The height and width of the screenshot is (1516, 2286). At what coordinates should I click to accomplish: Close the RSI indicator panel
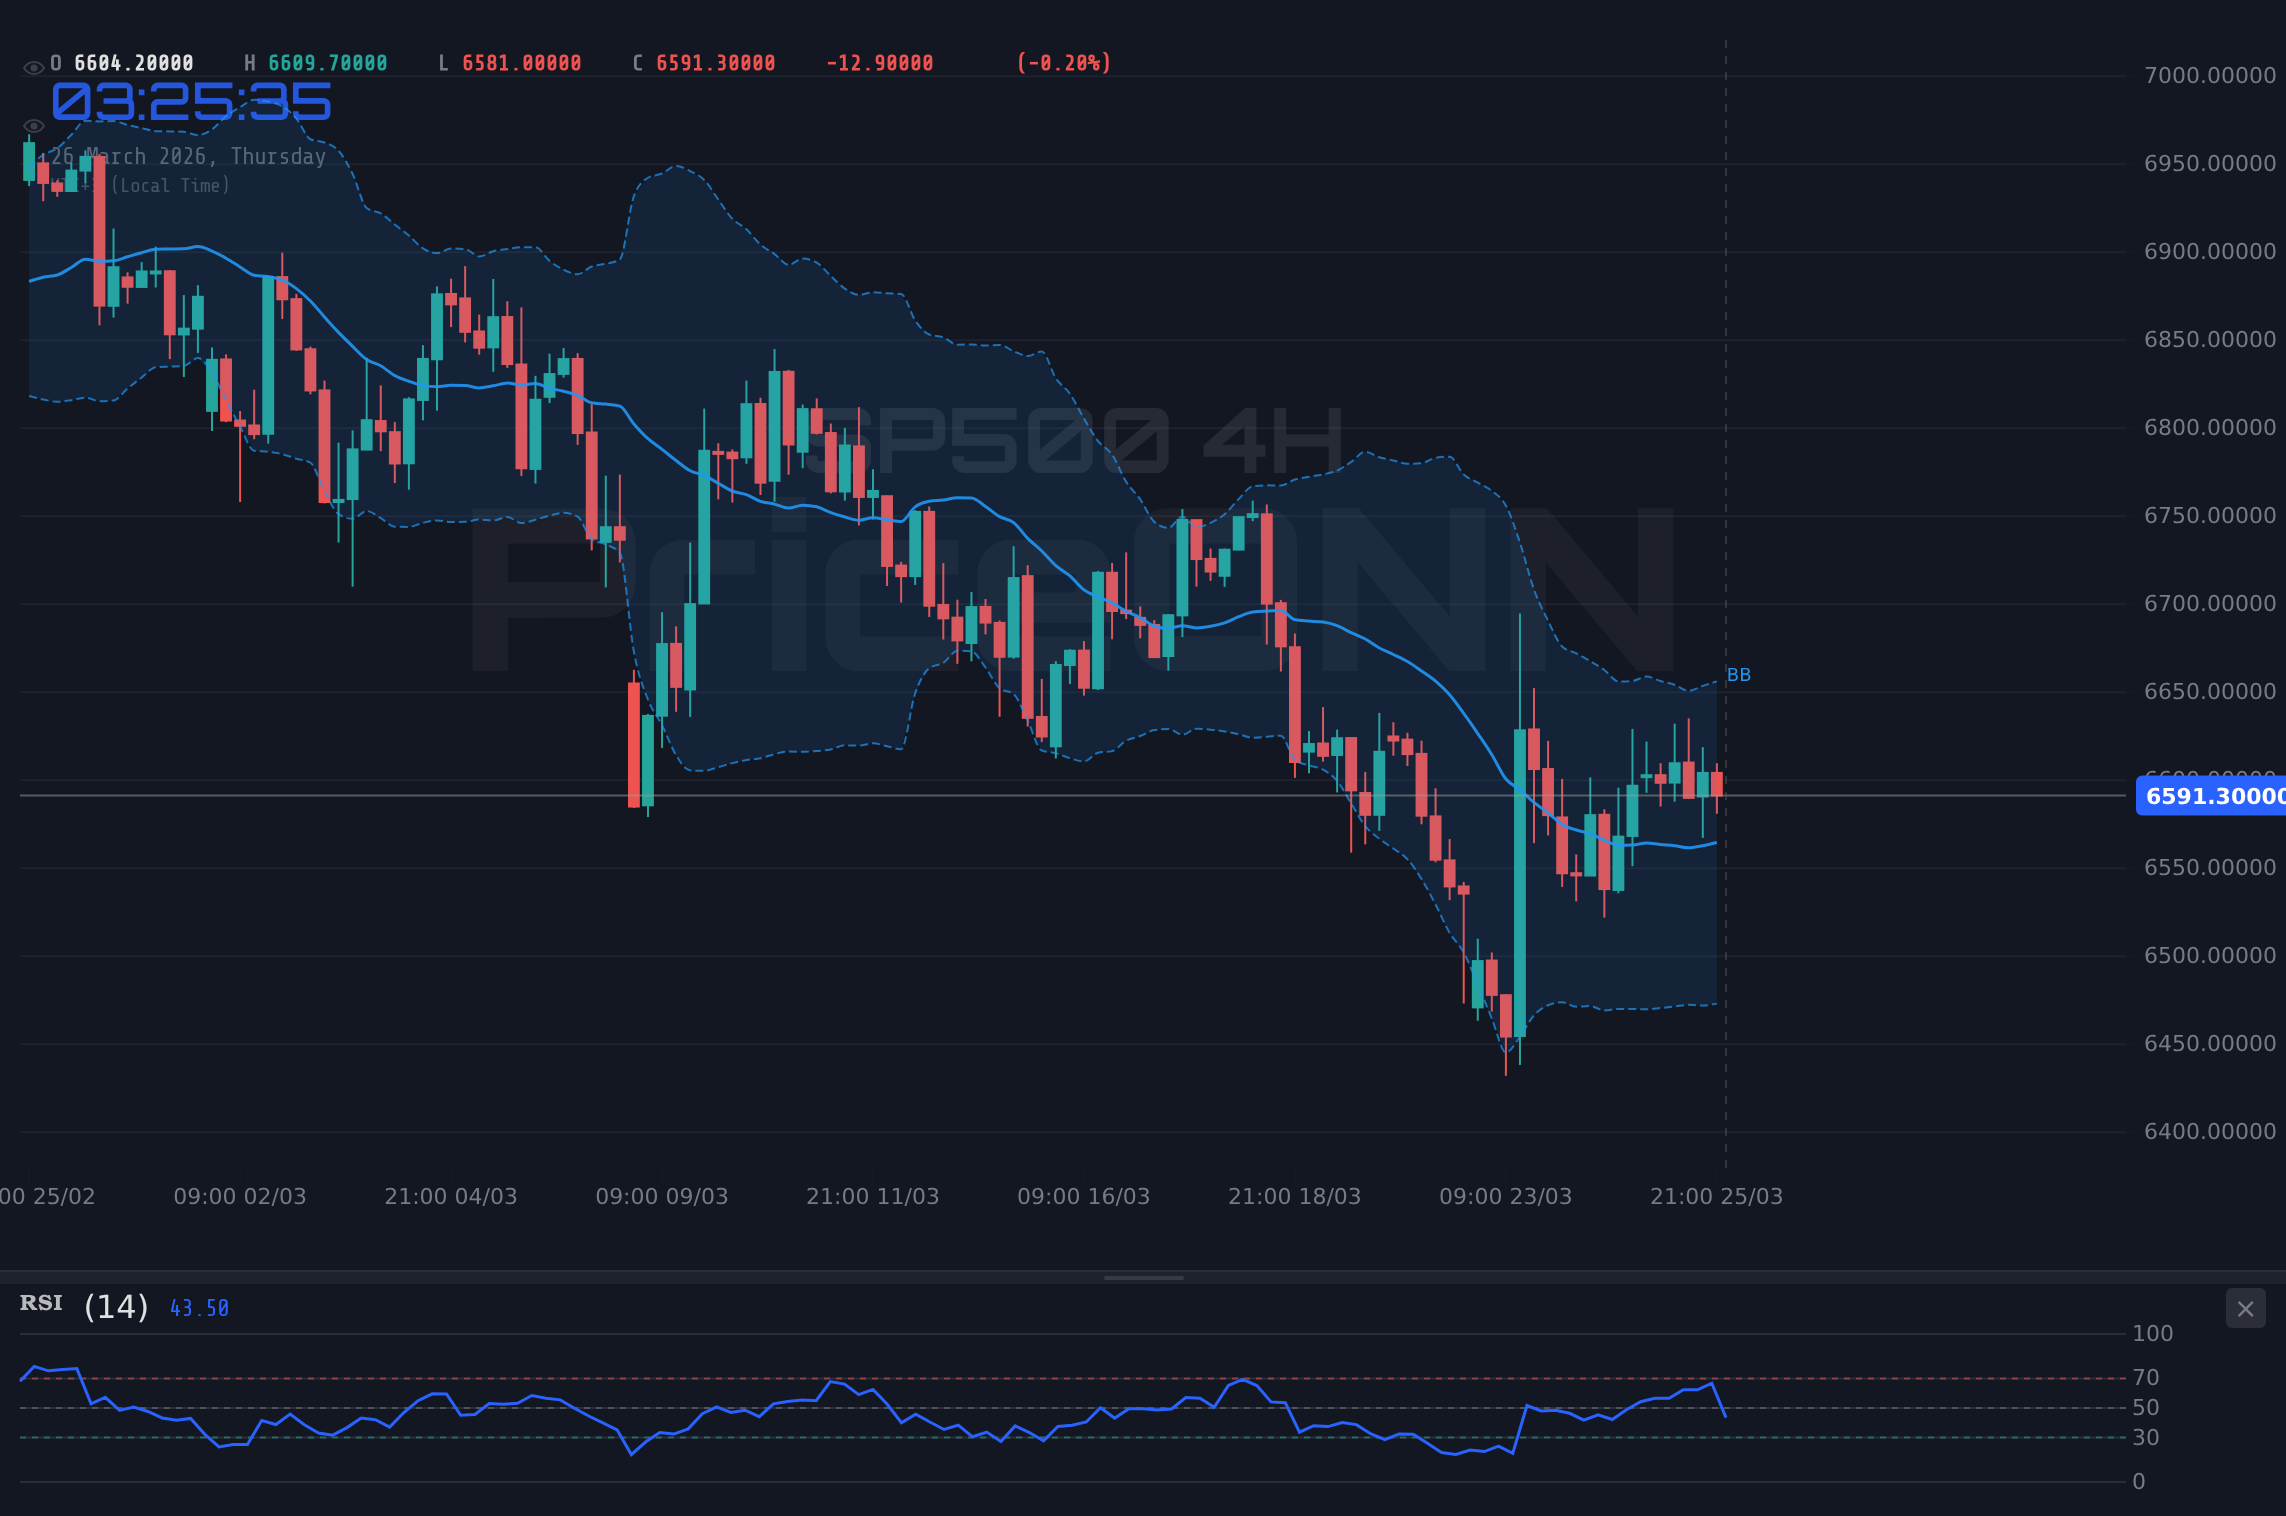click(x=2245, y=1308)
